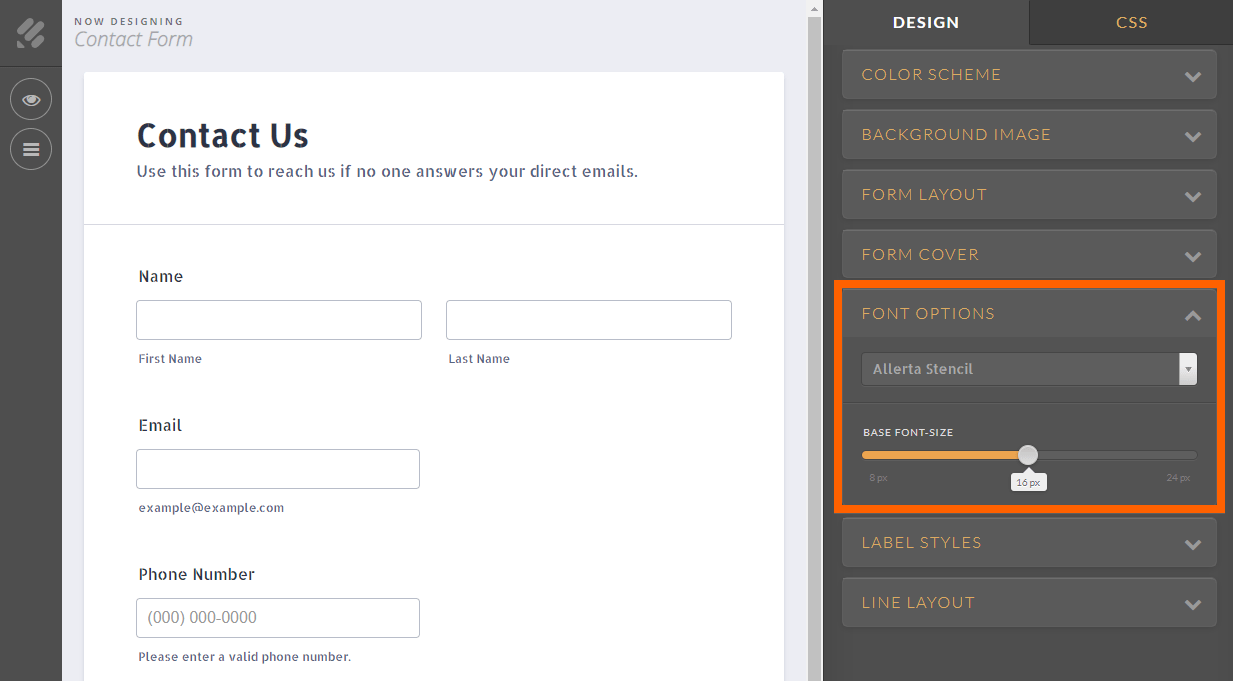Click the Form Layout chevron icon

coord(1192,196)
